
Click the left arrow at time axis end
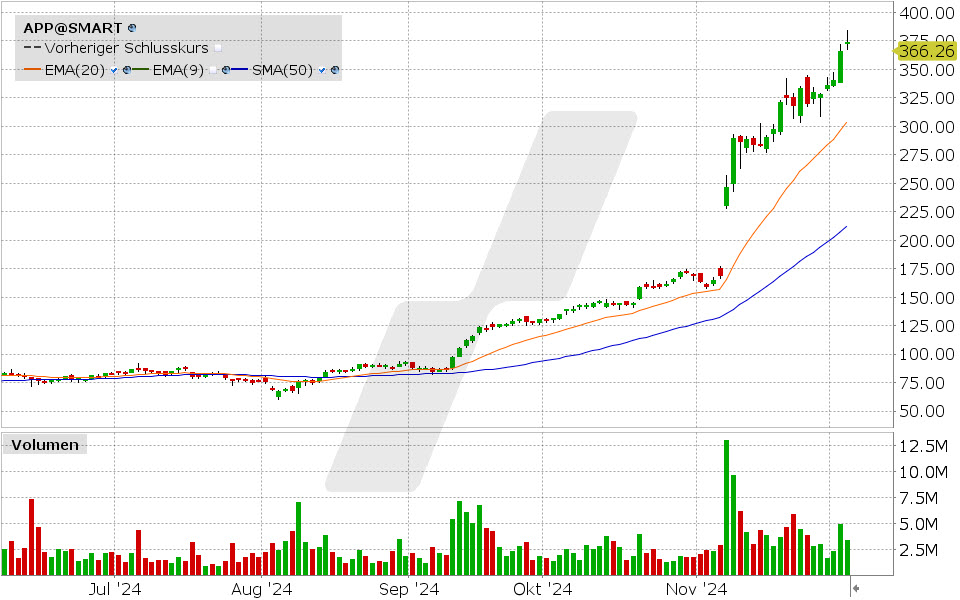point(855,588)
